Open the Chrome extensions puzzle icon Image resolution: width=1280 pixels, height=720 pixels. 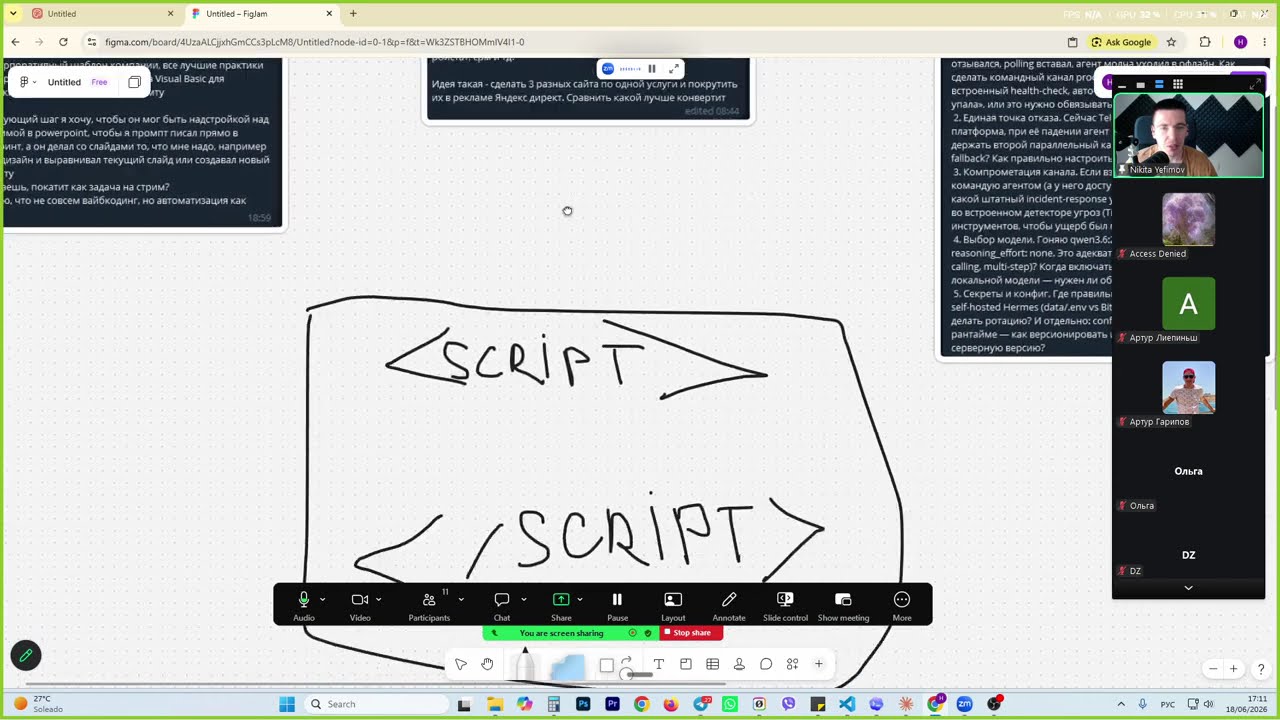coord(1205,42)
